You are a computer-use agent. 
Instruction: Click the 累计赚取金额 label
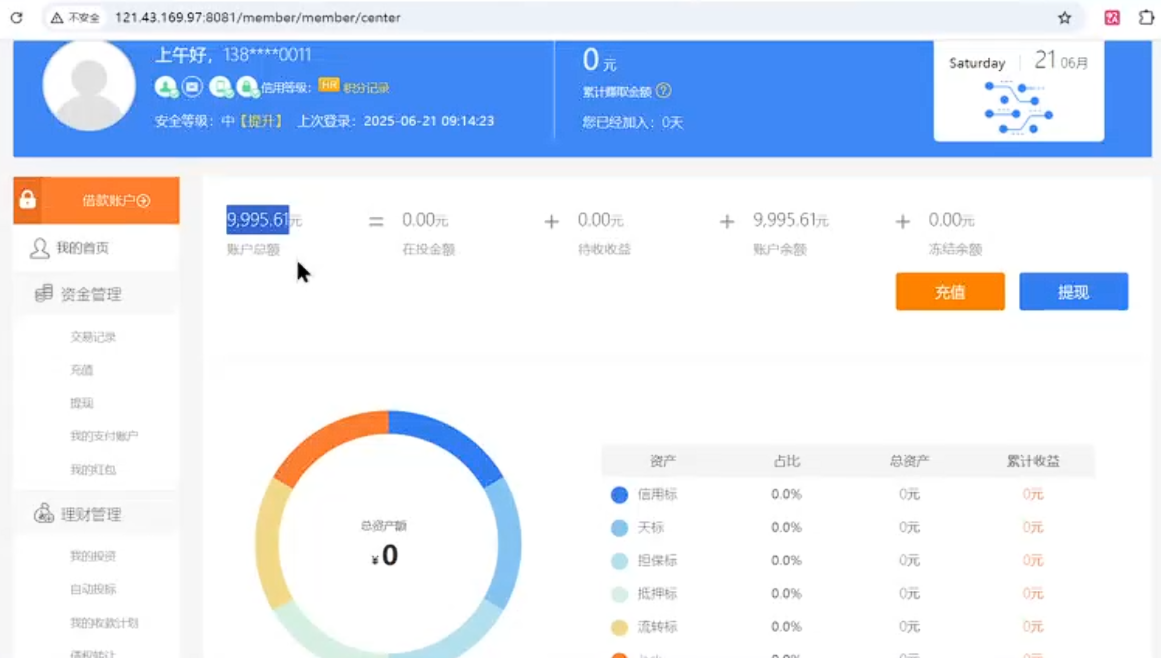(x=617, y=92)
